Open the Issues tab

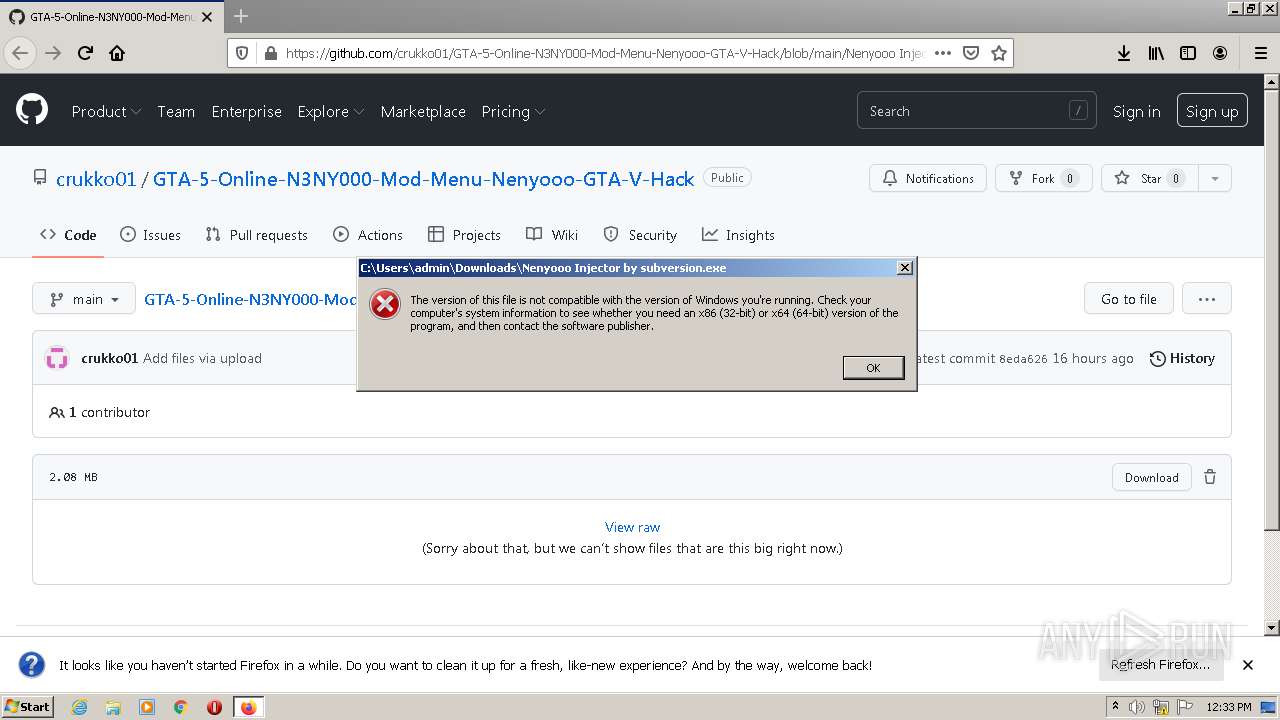150,235
